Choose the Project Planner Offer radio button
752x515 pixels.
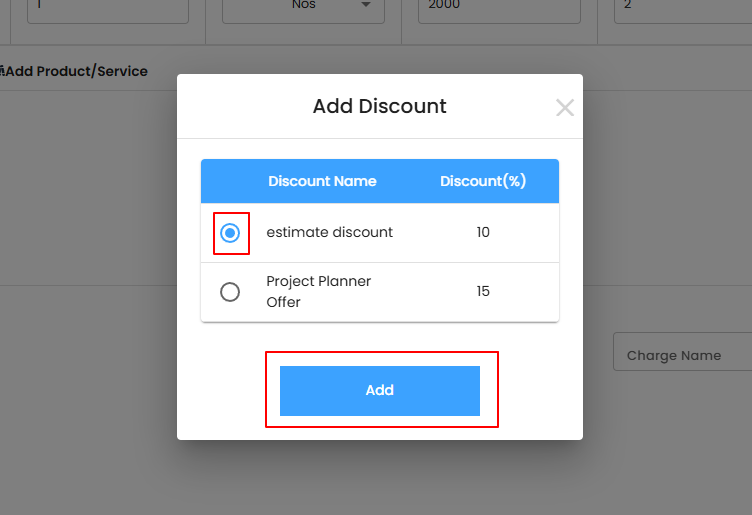click(230, 292)
